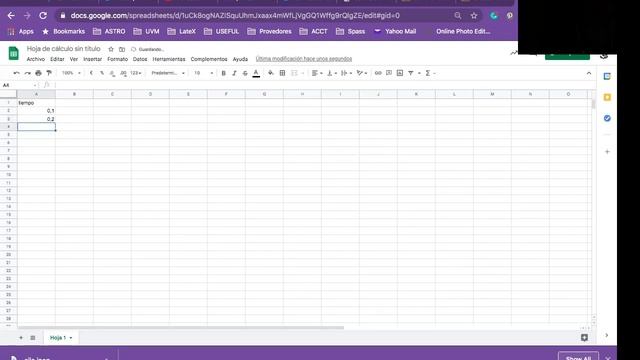Open the Explore button at bottom

(x=584, y=338)
